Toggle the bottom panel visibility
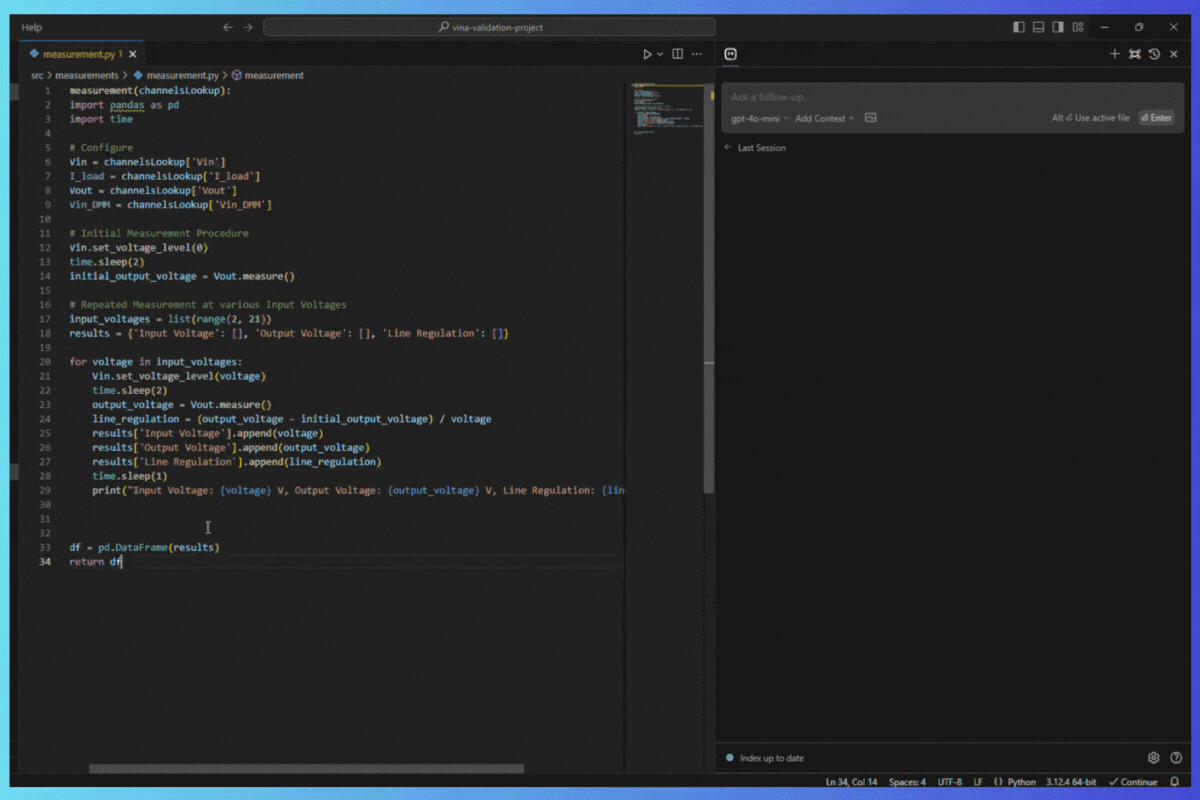The width and height of the screenshot is (1200, 800). click(1038, 27)
